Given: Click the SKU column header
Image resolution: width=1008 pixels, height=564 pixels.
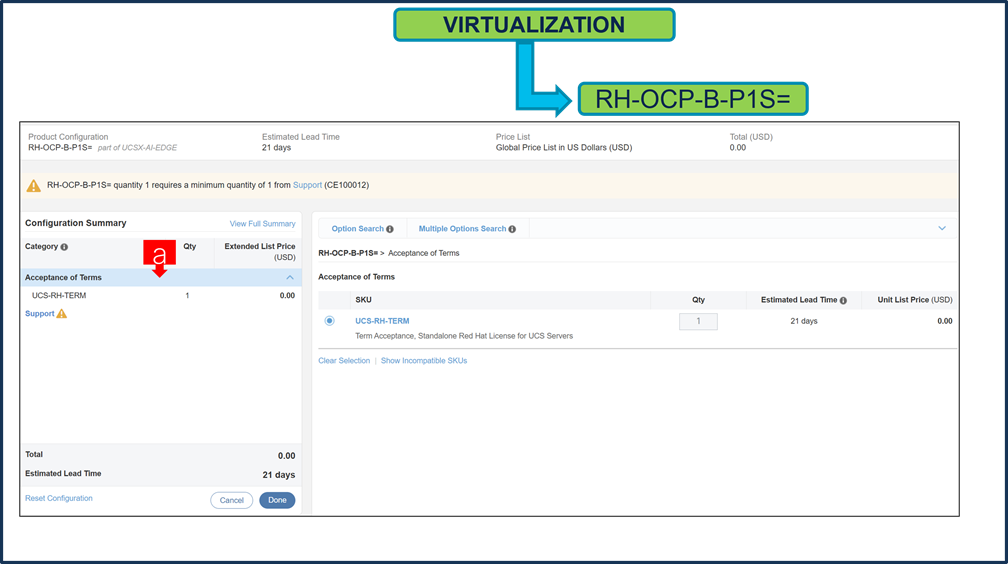Looking at the screenshot, I should (363, 300).
